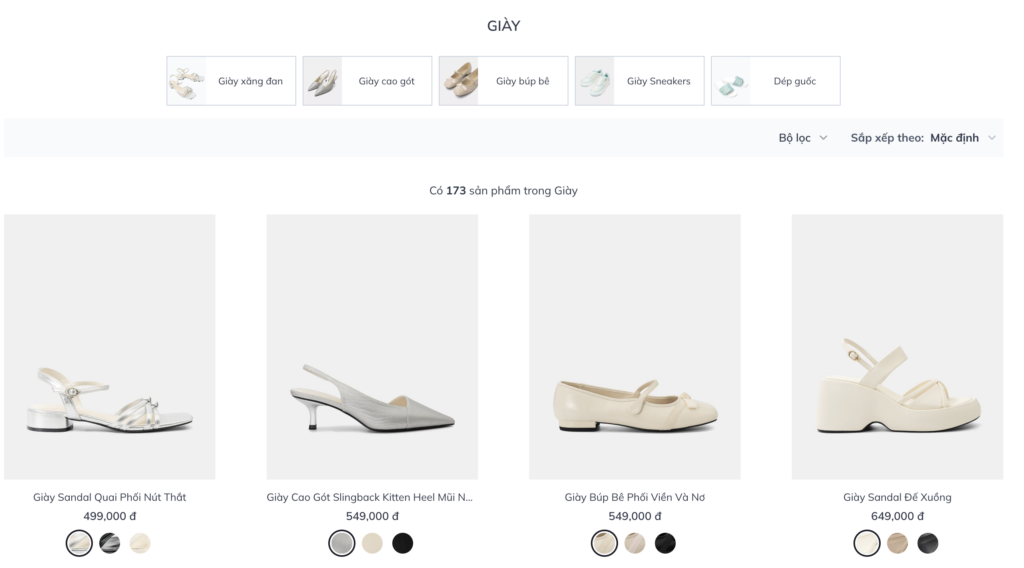Viewport: 1024px width, 568px height.
Task: Choose the black swatch for the slingback heels
Action: pyautogui.click(x=403, y=543)
